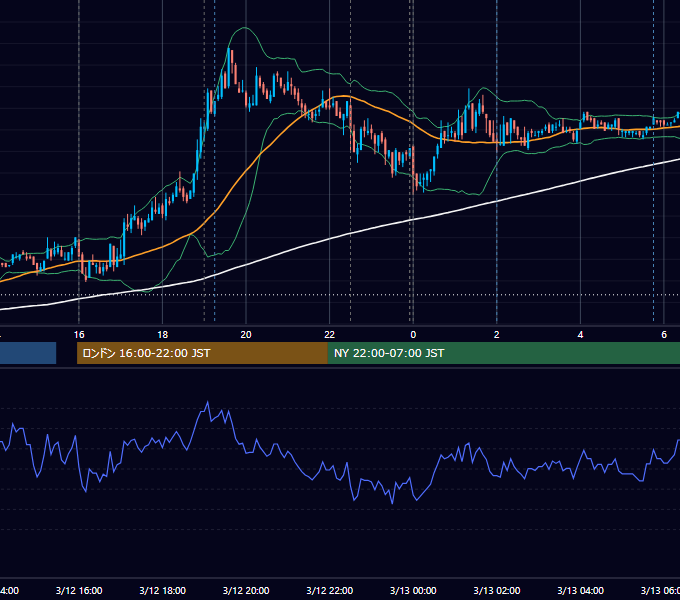Screen dimensions: 680x600
Task: Click the 3/13 00:00 time label
Action: tap(413, 590)
